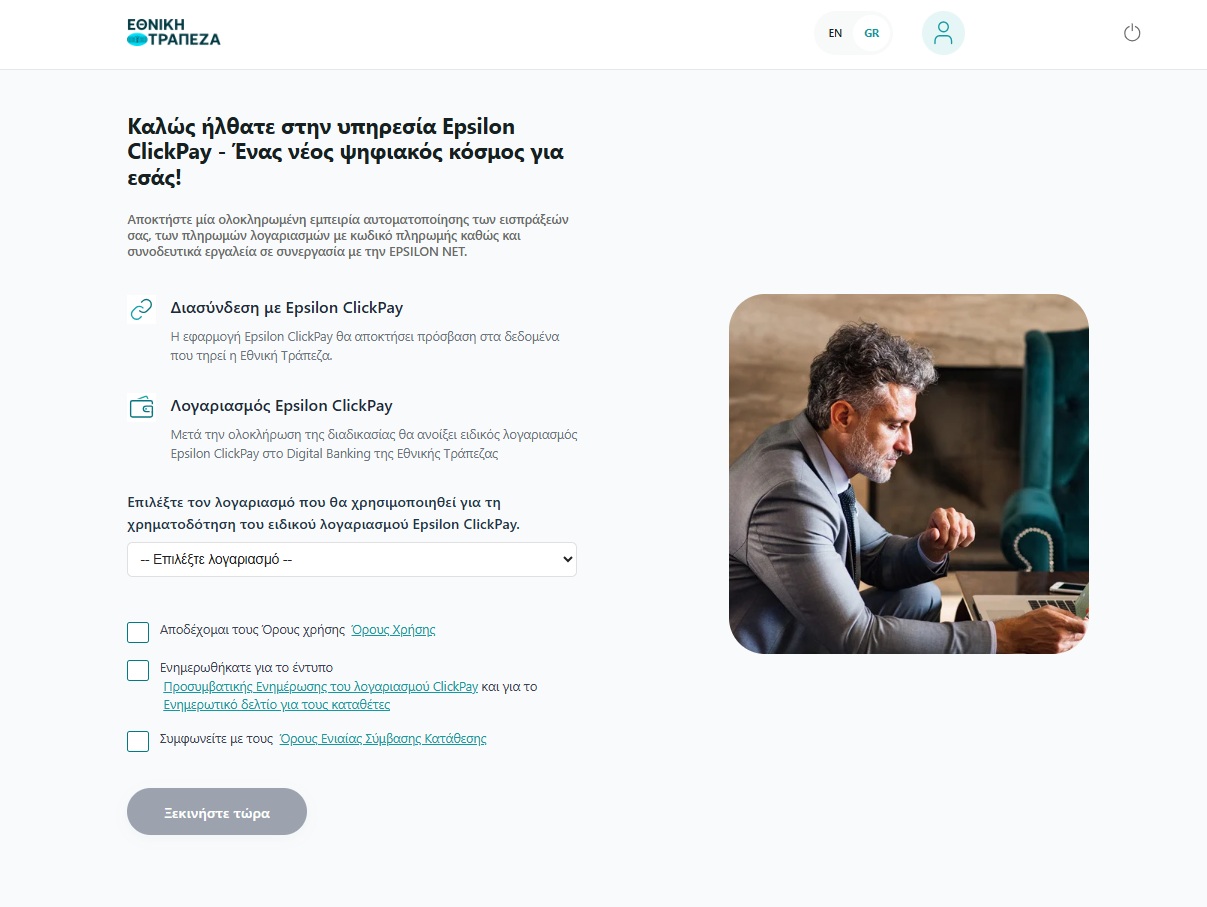
Task: Click the Εθνική Τράπεζα logo
Action: tap(174, 32)
